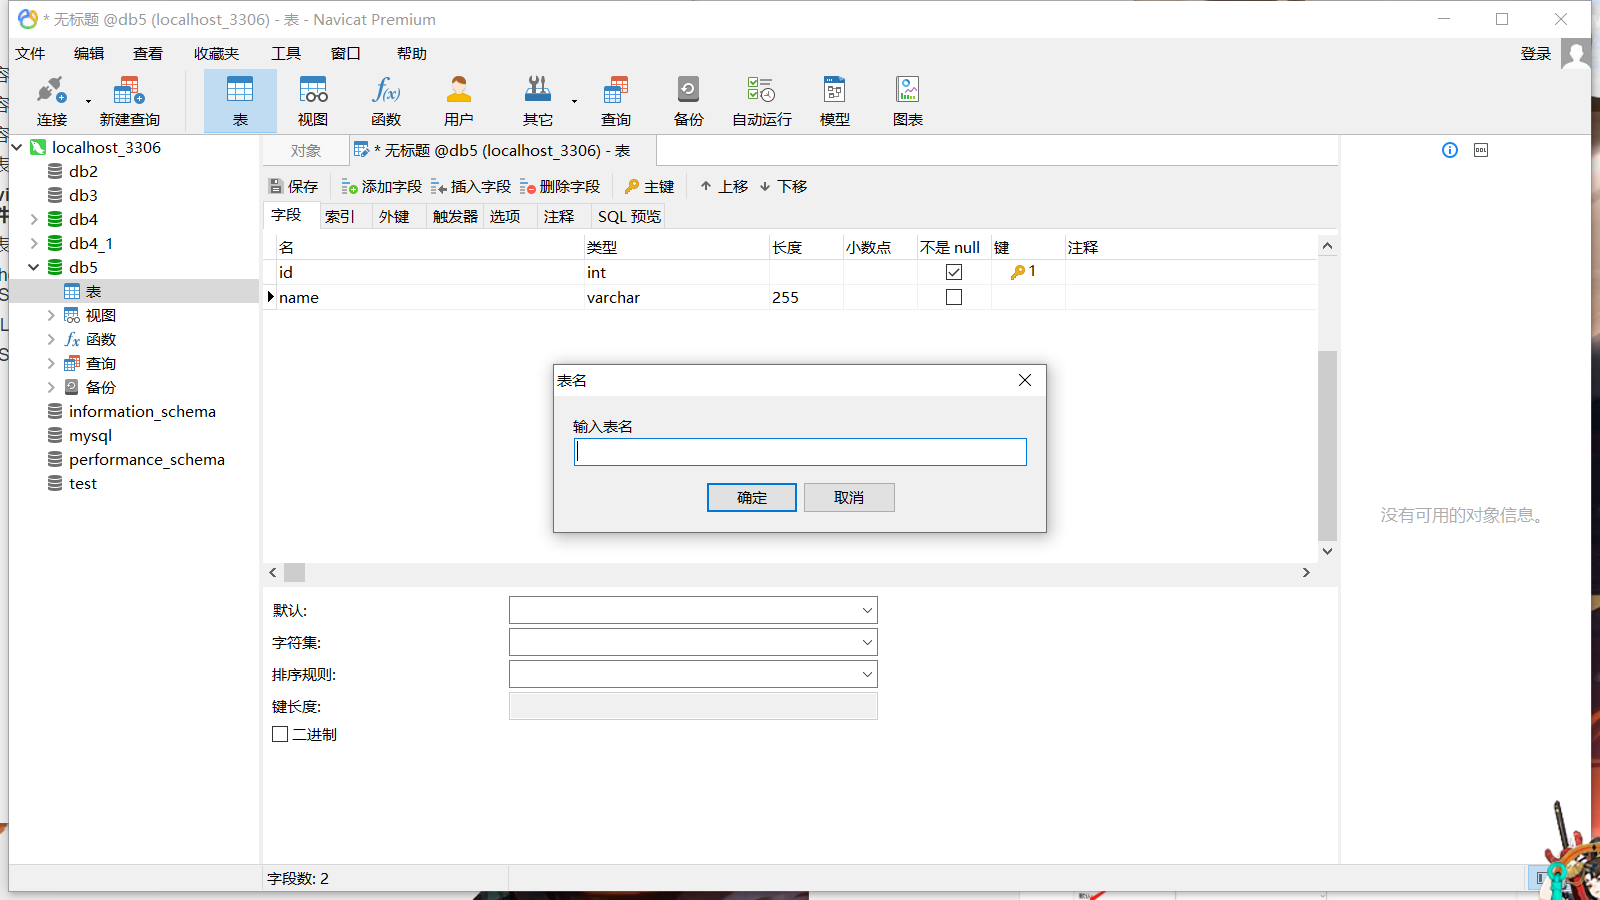1600x900 pixels.
Task: Select the performance_schema database
Action: pyautogui.click(x=147, y=459)
